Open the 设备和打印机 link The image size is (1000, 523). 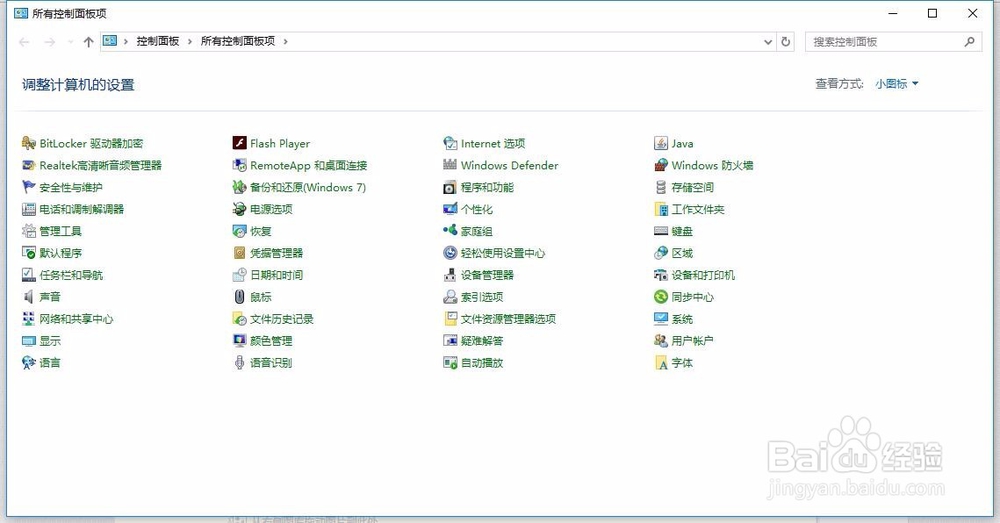(x=703, y=275)
